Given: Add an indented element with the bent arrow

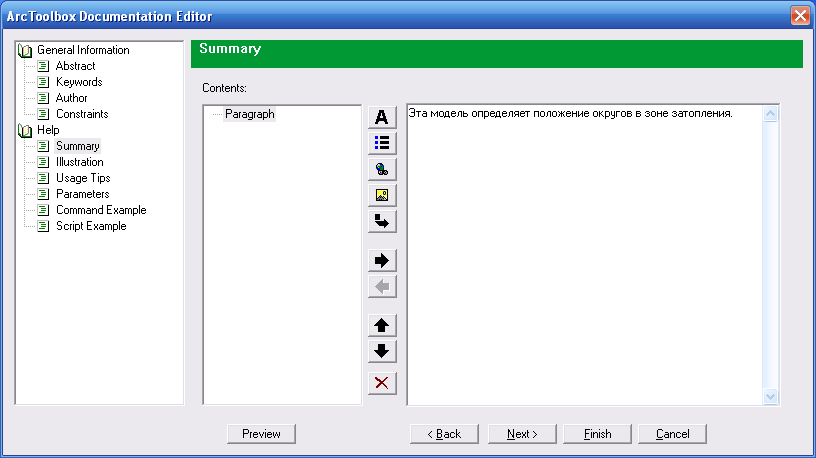Looking at the screenshot, I should pos(382,222).
